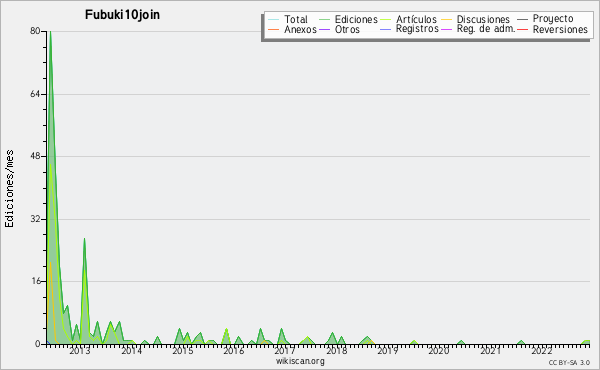600x370 pixels.
Task: Click the blue Registros legend line
Action: (385, 29)
